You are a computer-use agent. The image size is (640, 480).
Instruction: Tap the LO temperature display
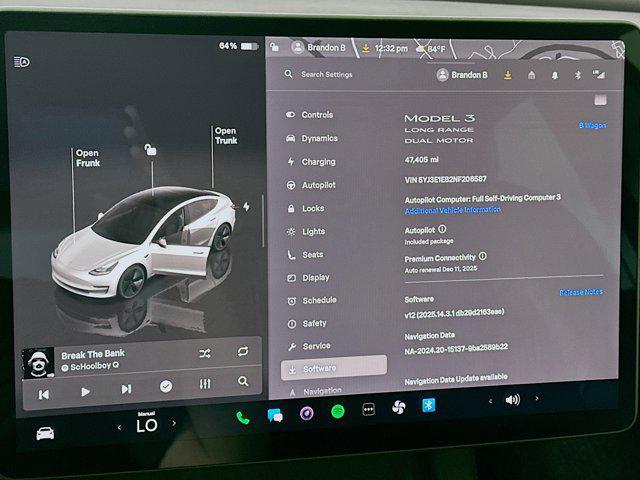[147, 424]
